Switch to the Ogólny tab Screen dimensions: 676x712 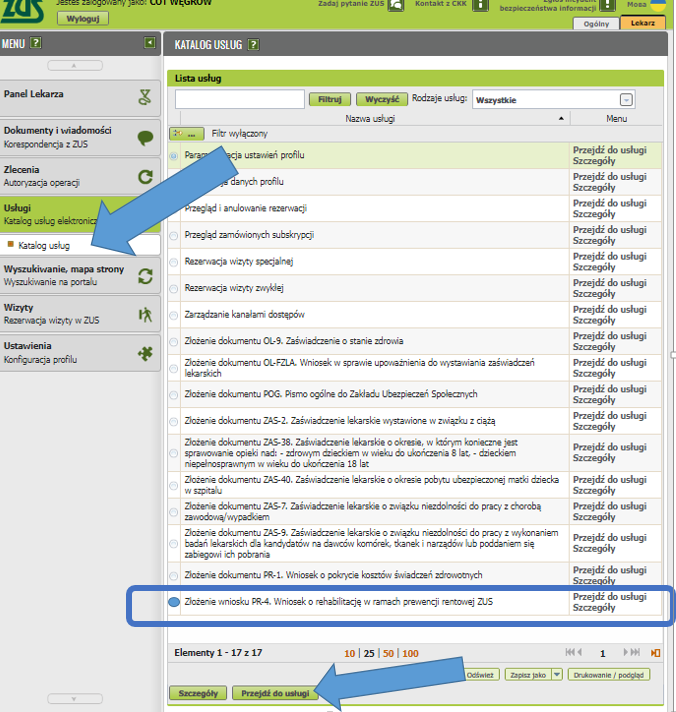point(596,23)
